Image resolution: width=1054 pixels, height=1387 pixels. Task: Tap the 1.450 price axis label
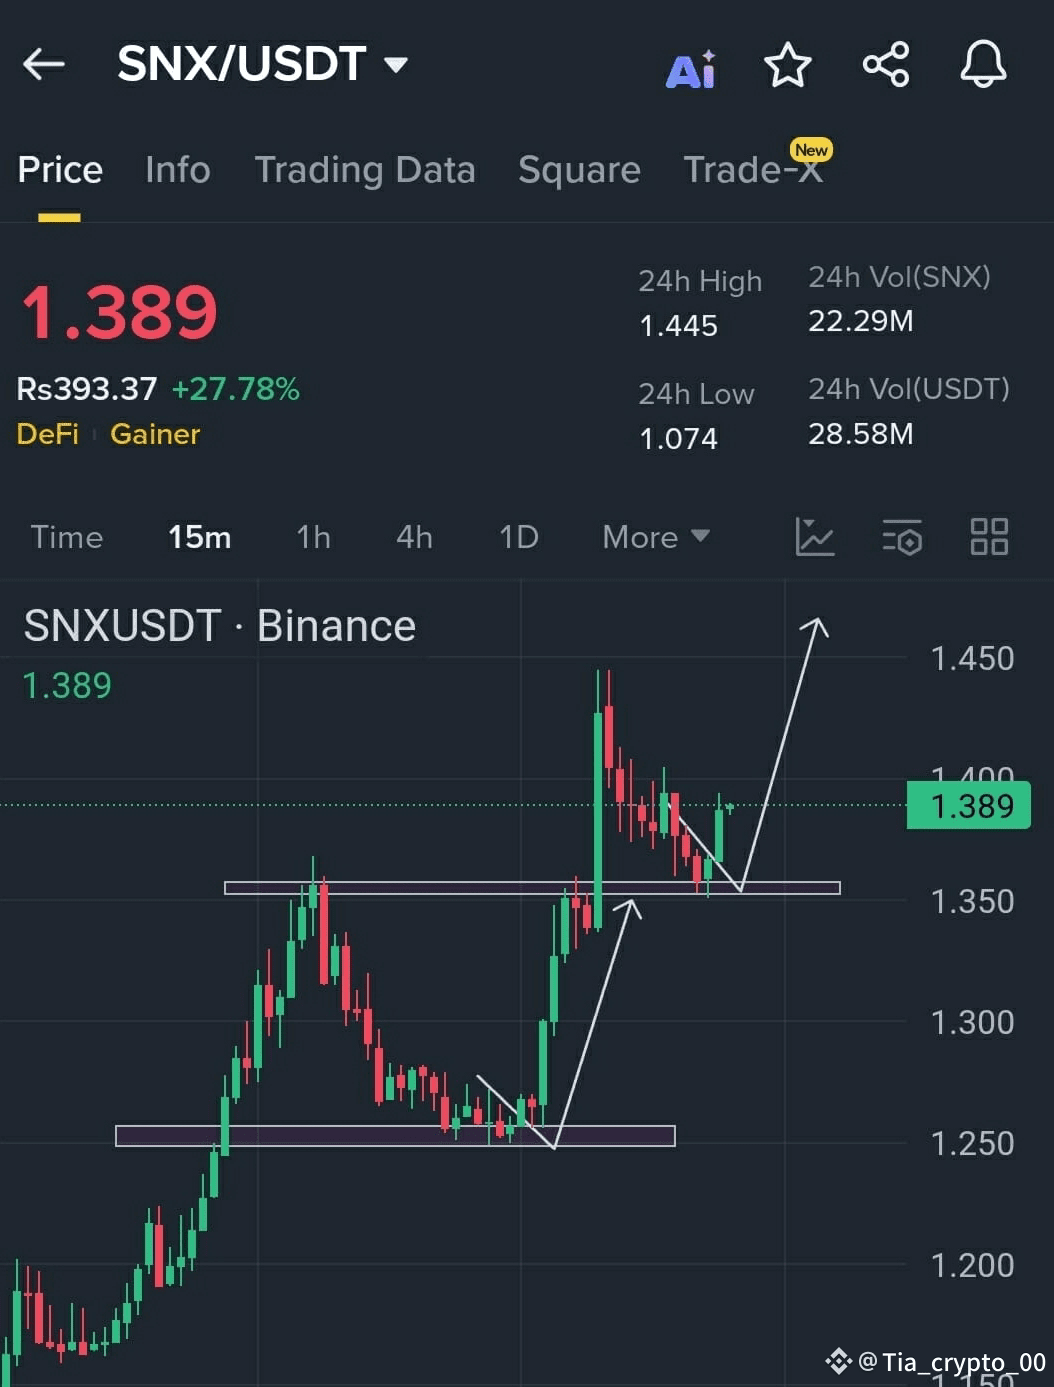click(972, 659)
